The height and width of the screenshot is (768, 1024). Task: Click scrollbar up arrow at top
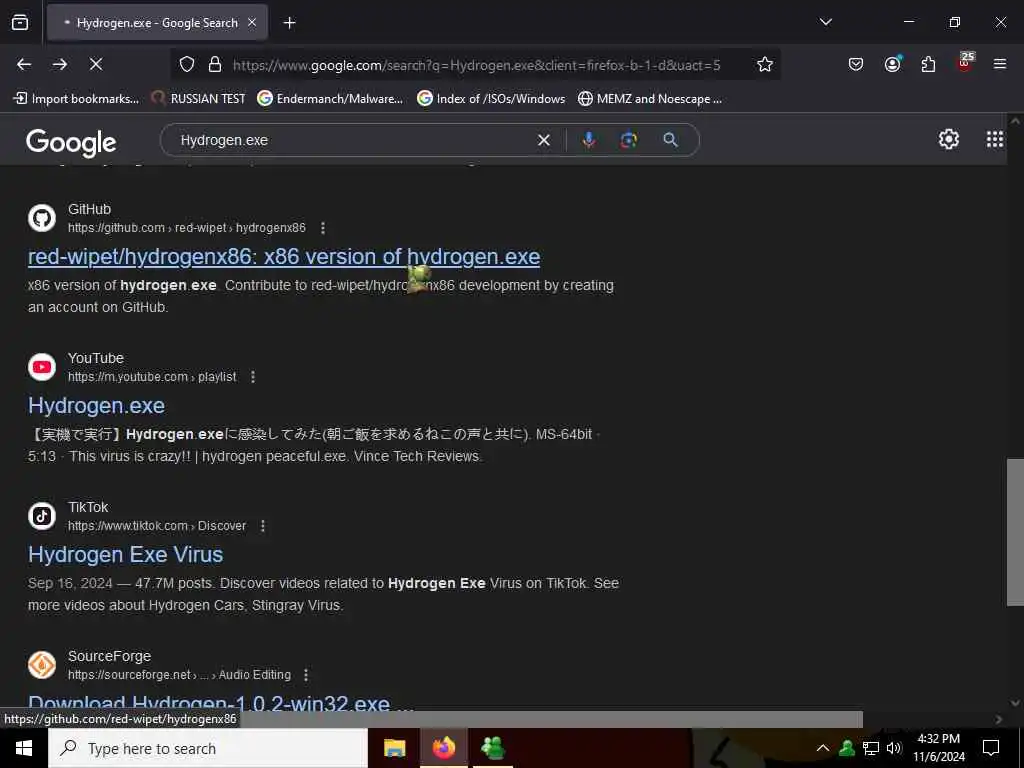[x=1015, y=121]
